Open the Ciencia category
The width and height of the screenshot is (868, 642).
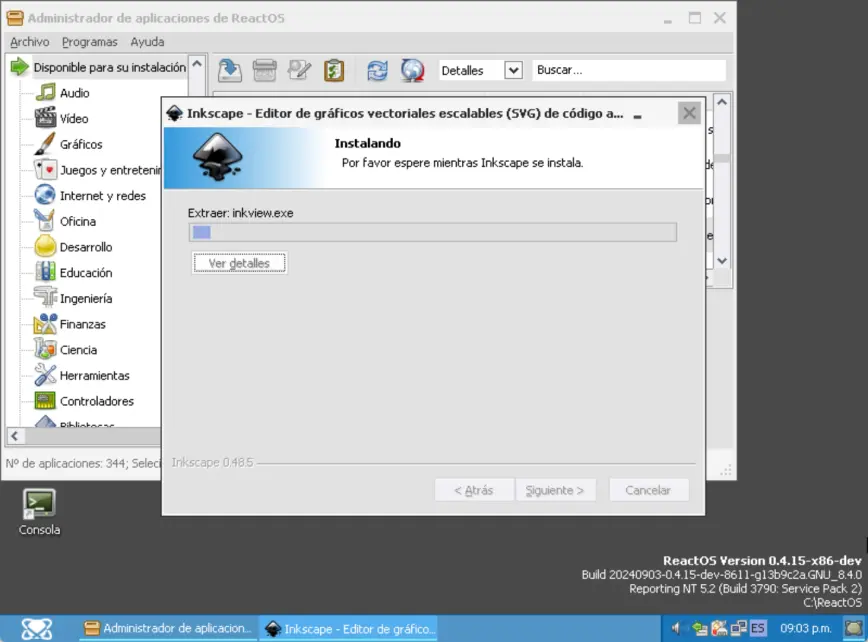tap(78, 350)
